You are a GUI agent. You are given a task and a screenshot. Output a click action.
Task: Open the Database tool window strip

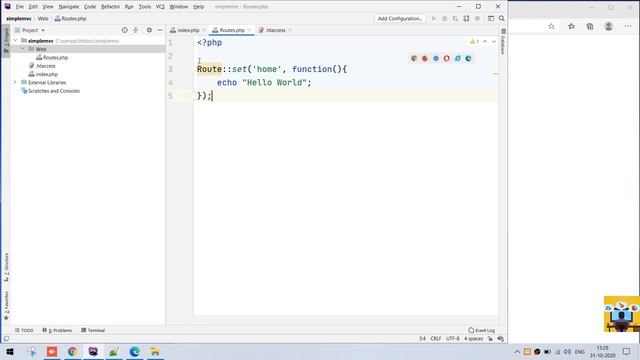(503, 42)
